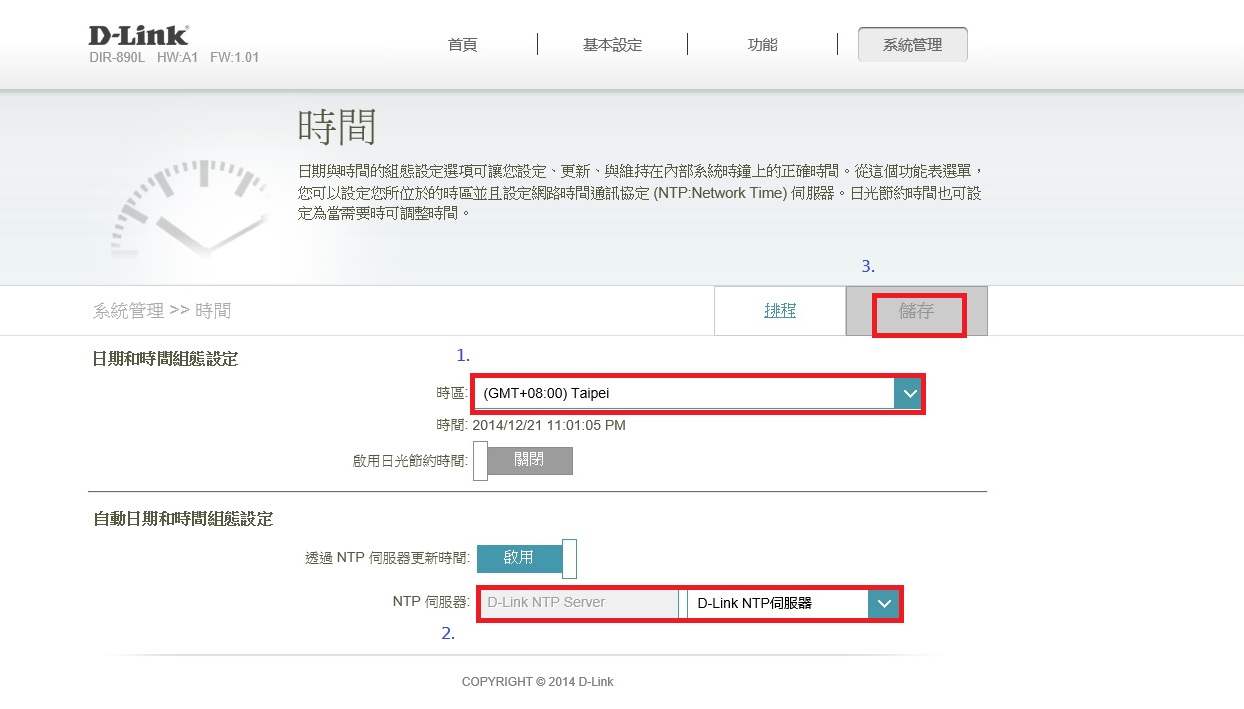The height and width of the screenshot is (709, 1244).
Task: Open the 功能 menu
Action: [x=762, y=45]
